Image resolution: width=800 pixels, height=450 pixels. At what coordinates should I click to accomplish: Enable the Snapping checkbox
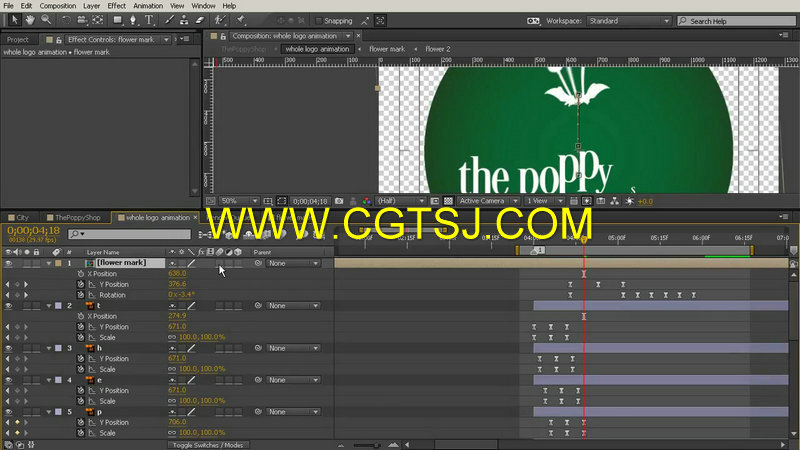point(319,20)
